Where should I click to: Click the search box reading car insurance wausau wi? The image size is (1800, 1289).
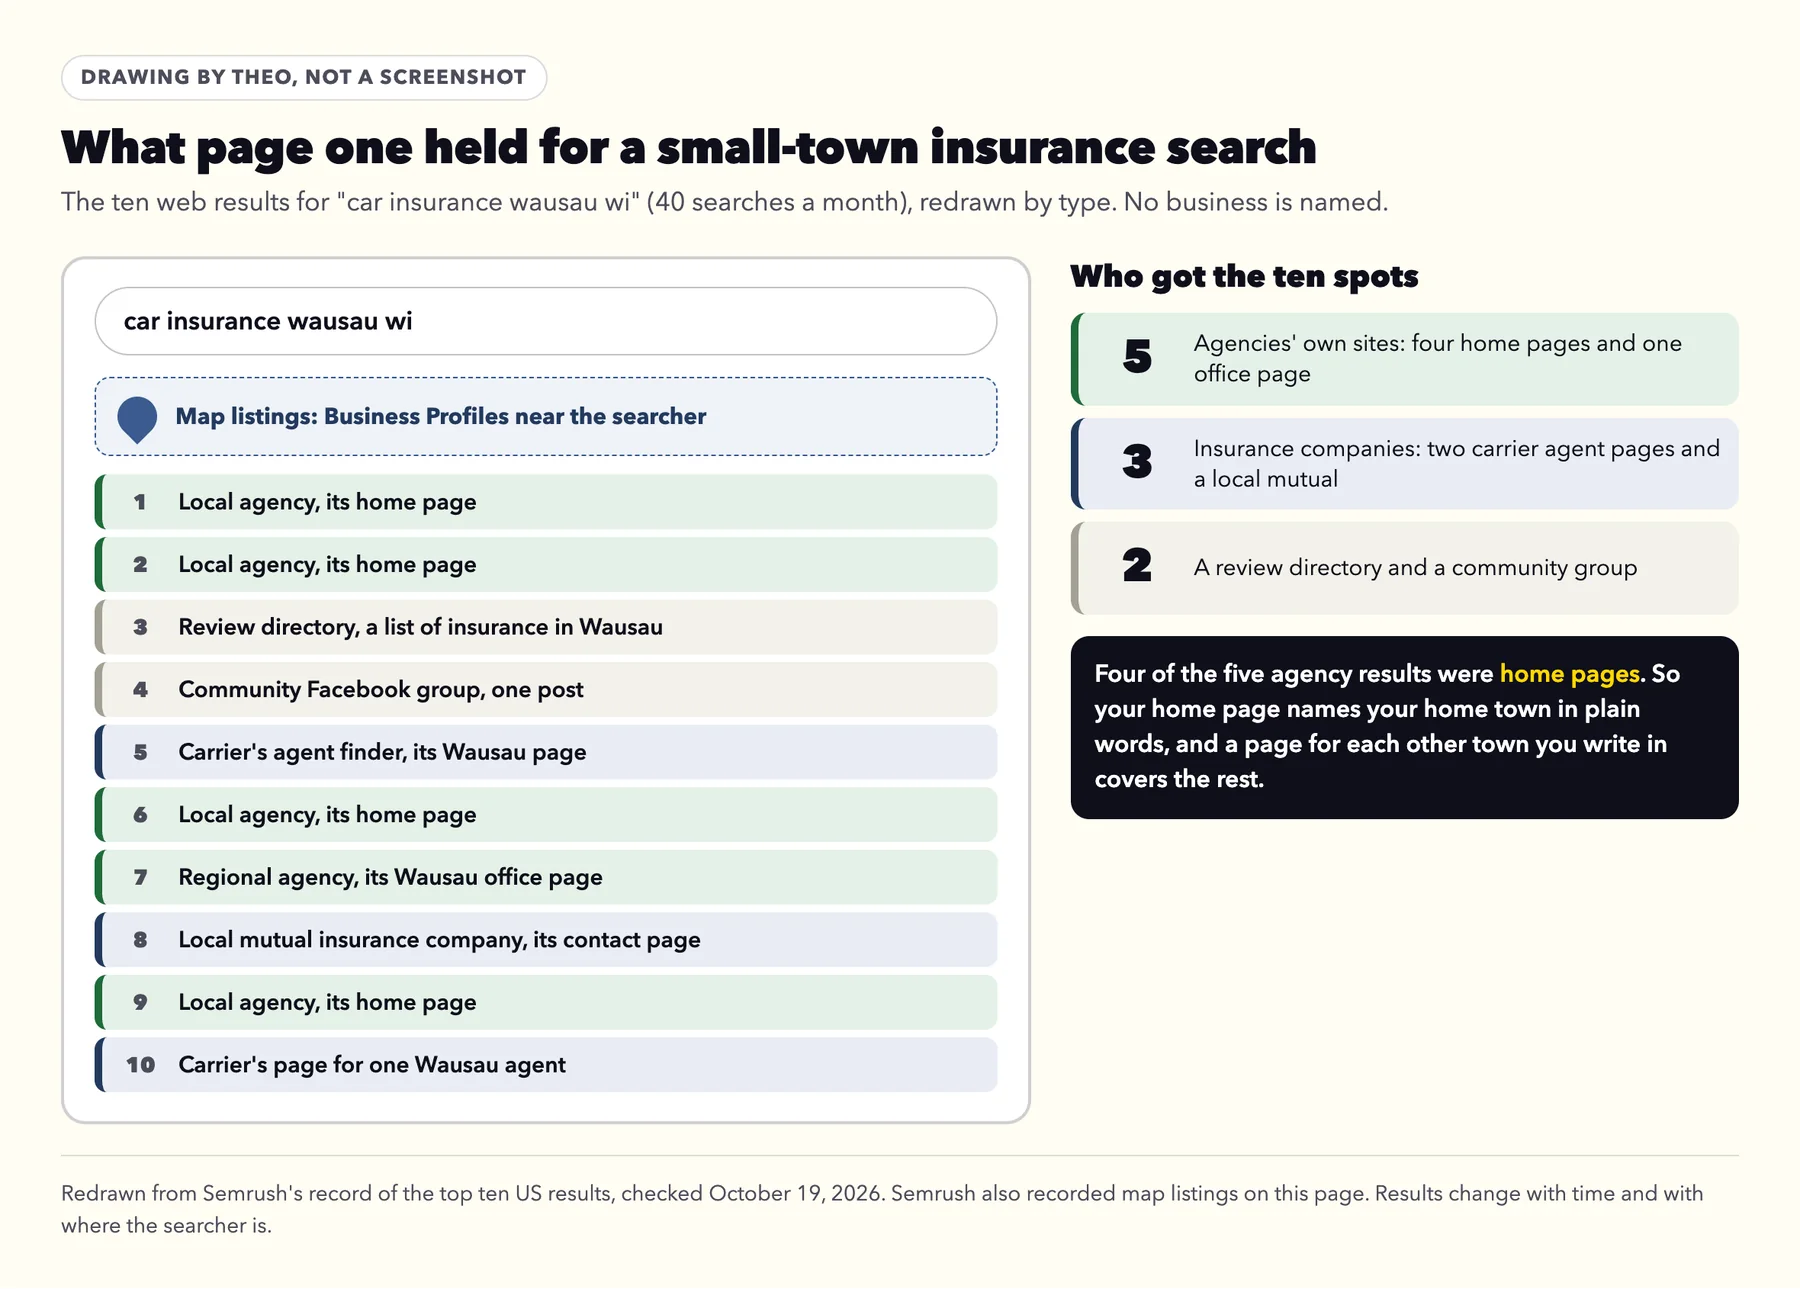click(x=546, y=321)
